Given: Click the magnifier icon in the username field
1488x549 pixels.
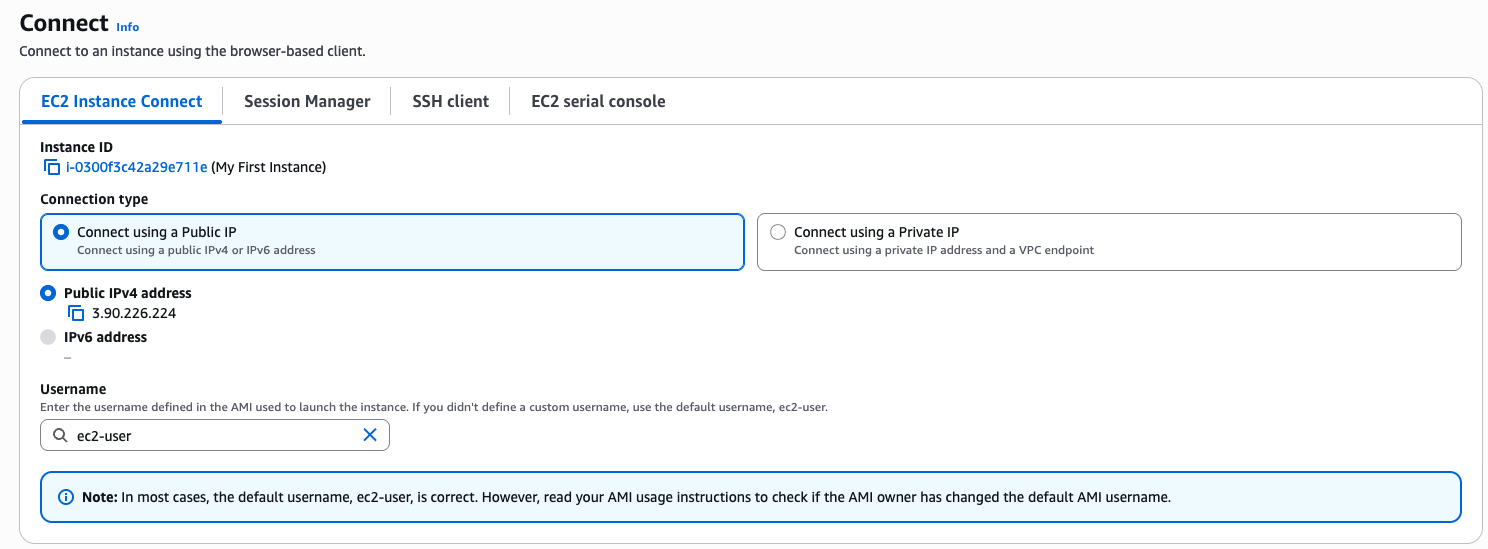Looking at the screenshot, I should (x=60, y=436).
